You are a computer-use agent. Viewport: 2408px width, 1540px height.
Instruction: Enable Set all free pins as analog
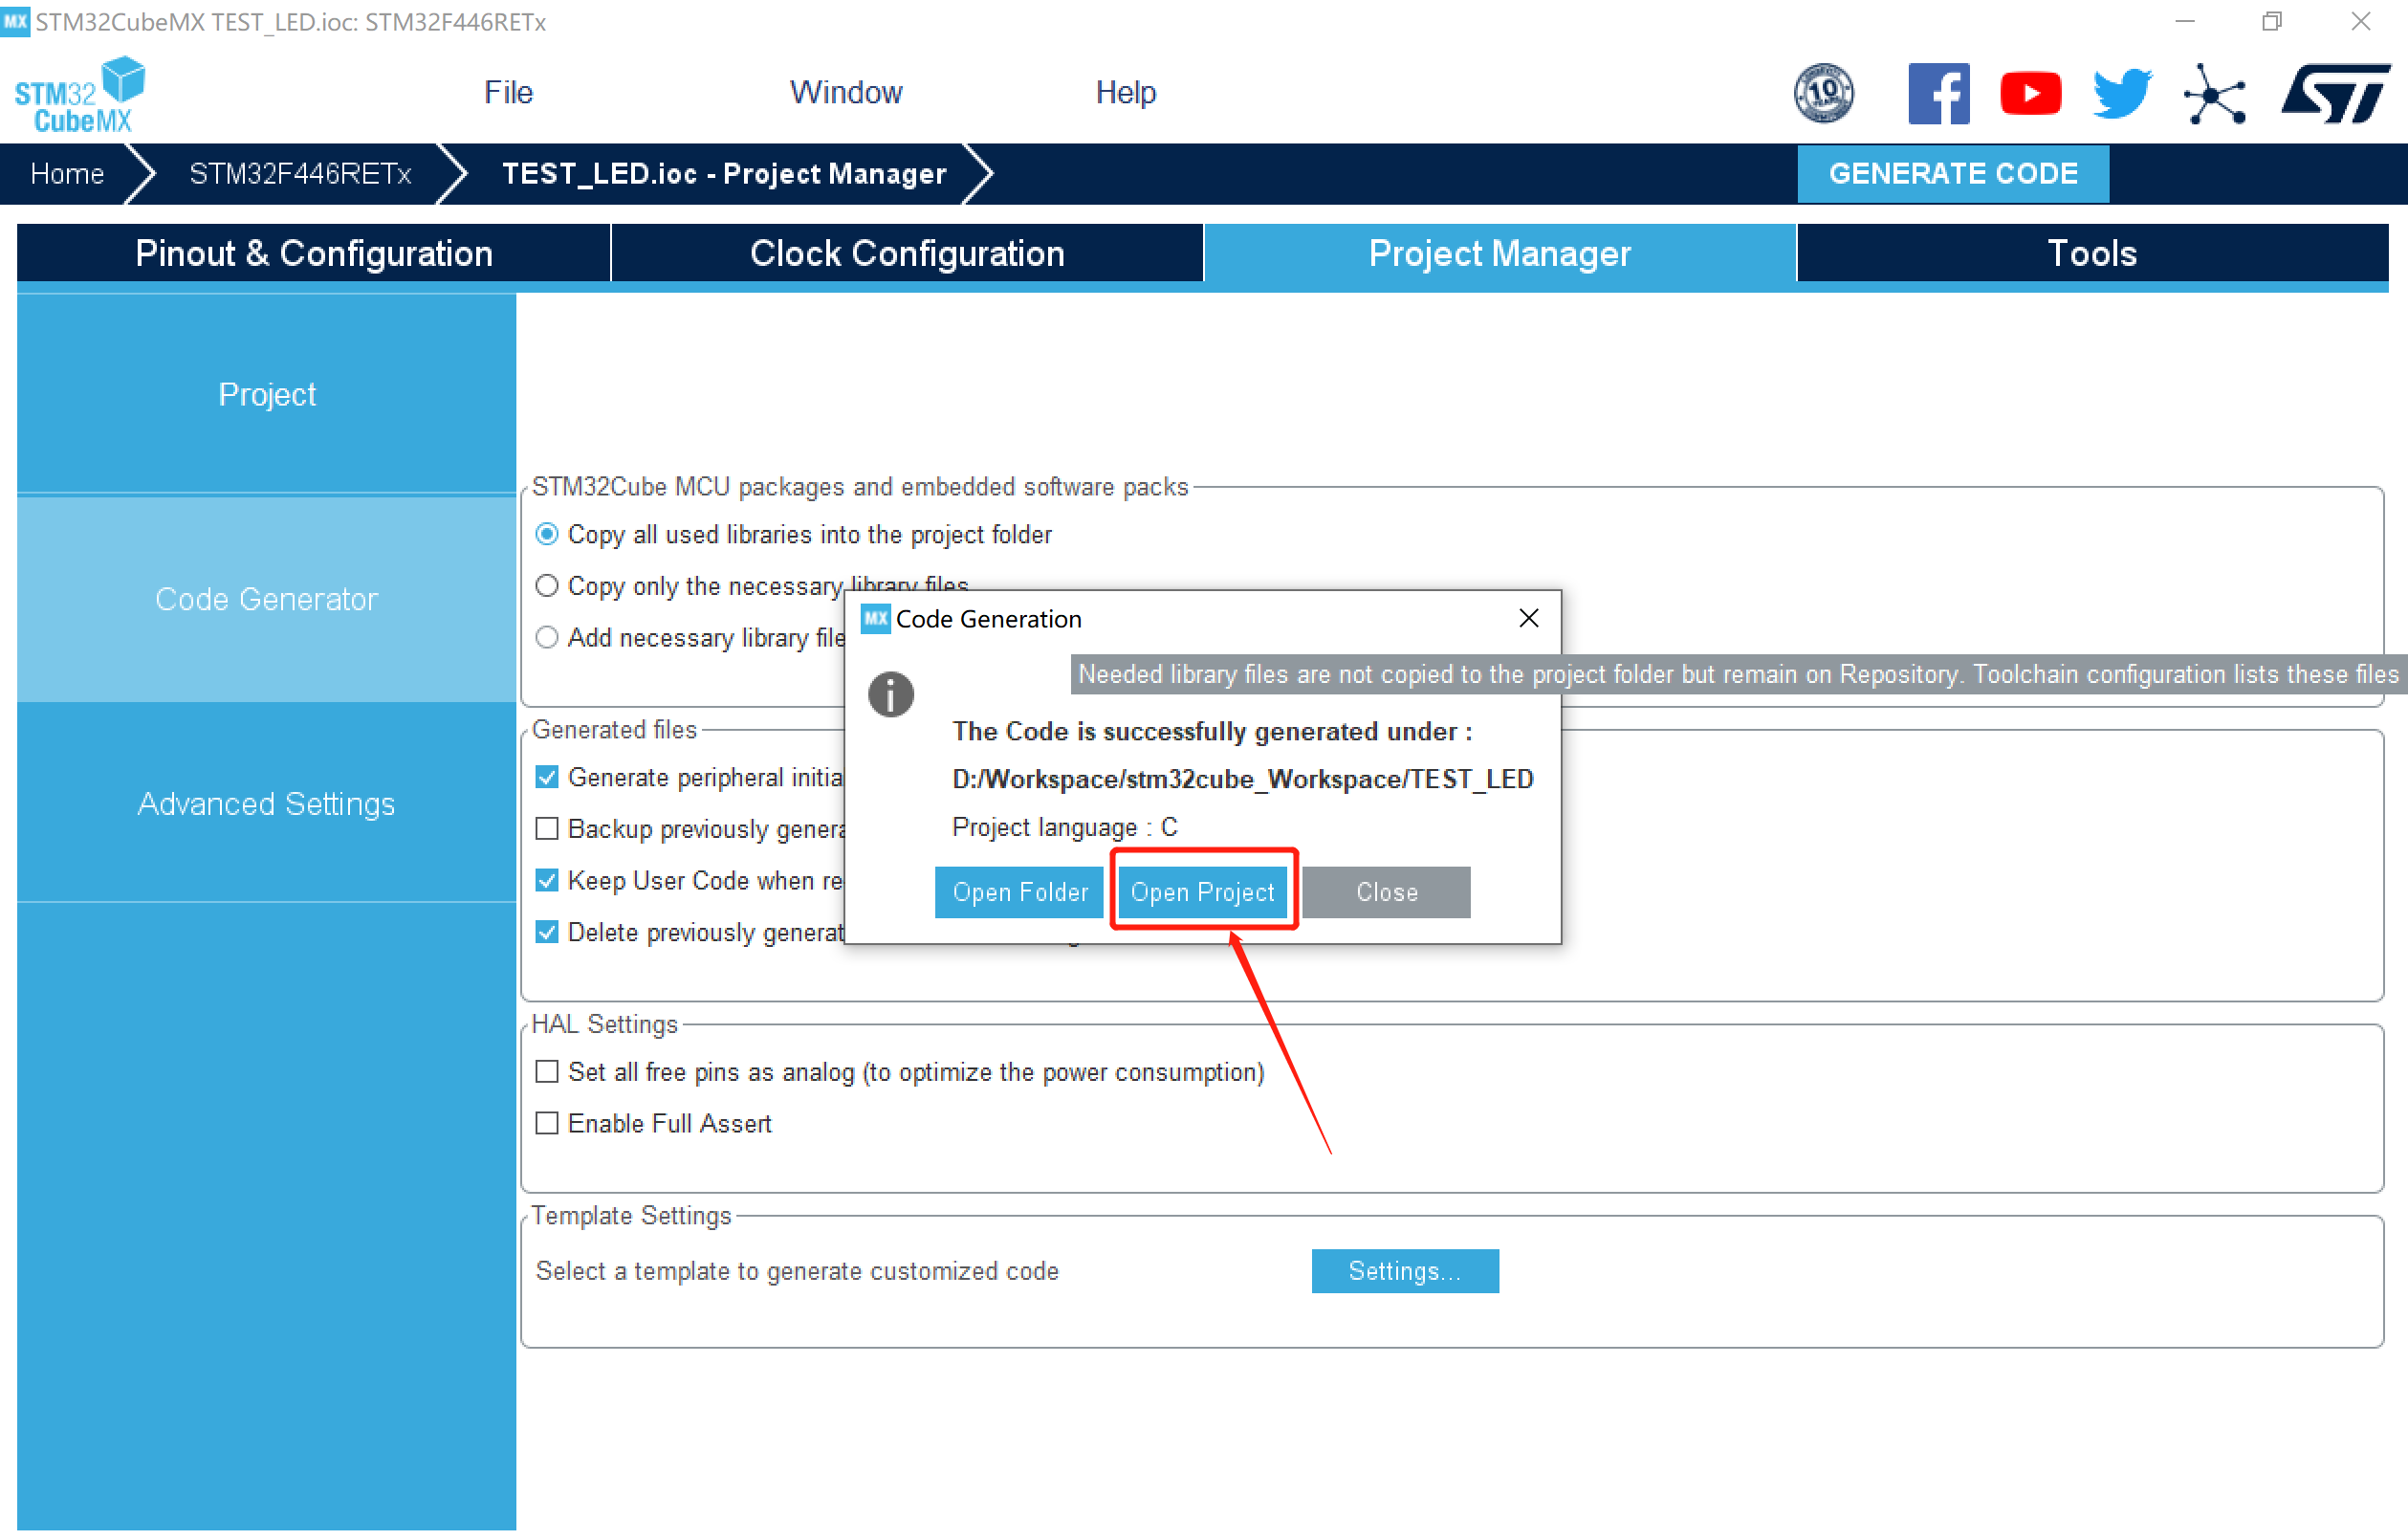coord(547,1072)
